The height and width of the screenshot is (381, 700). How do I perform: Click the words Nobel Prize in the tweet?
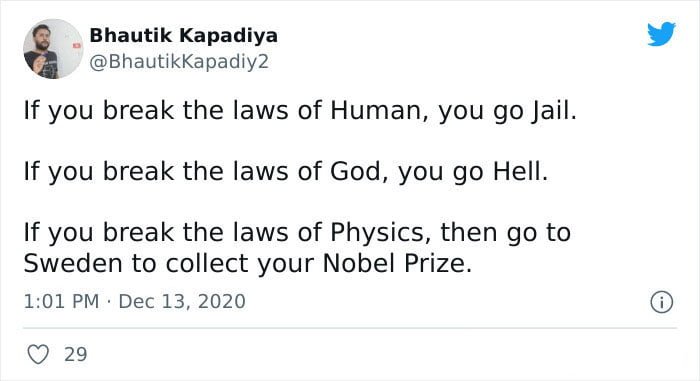[397, 263]
